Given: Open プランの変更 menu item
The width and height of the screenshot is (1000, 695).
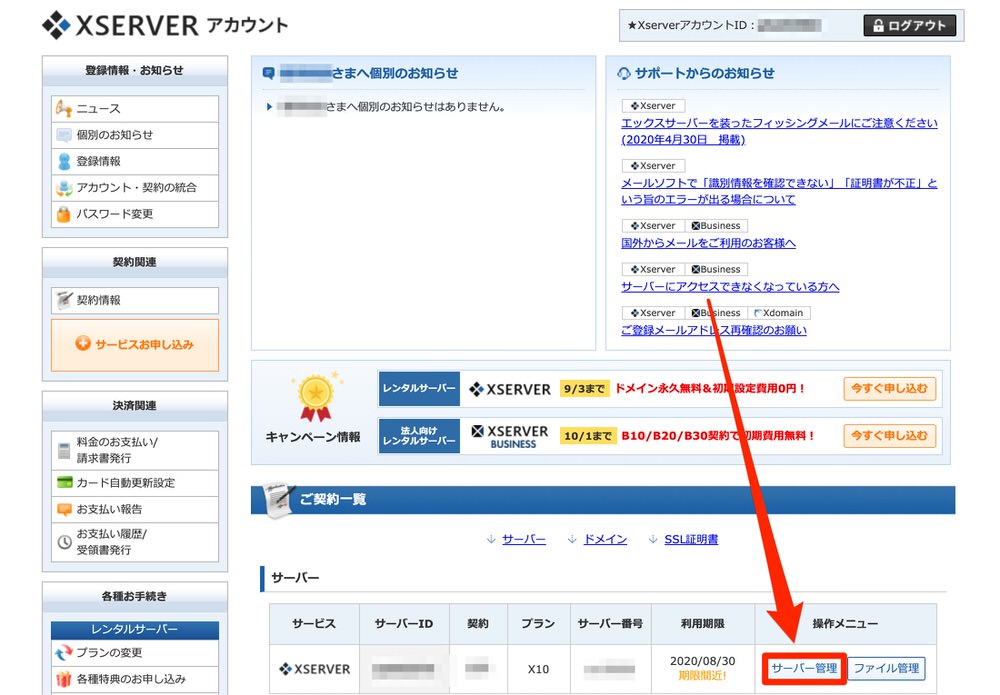Looking at the screenshot, I should pyautogui.click(x=135, y=653).
